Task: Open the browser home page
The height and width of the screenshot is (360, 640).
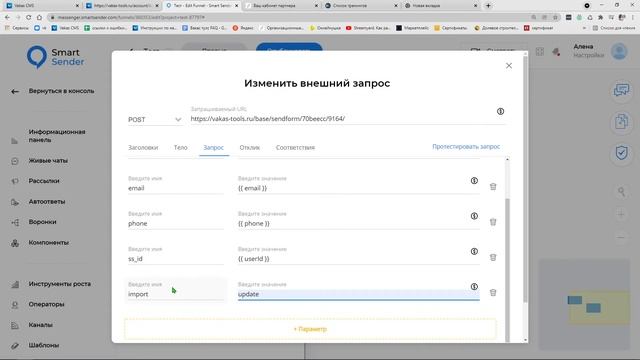Action: pos(39,17)
